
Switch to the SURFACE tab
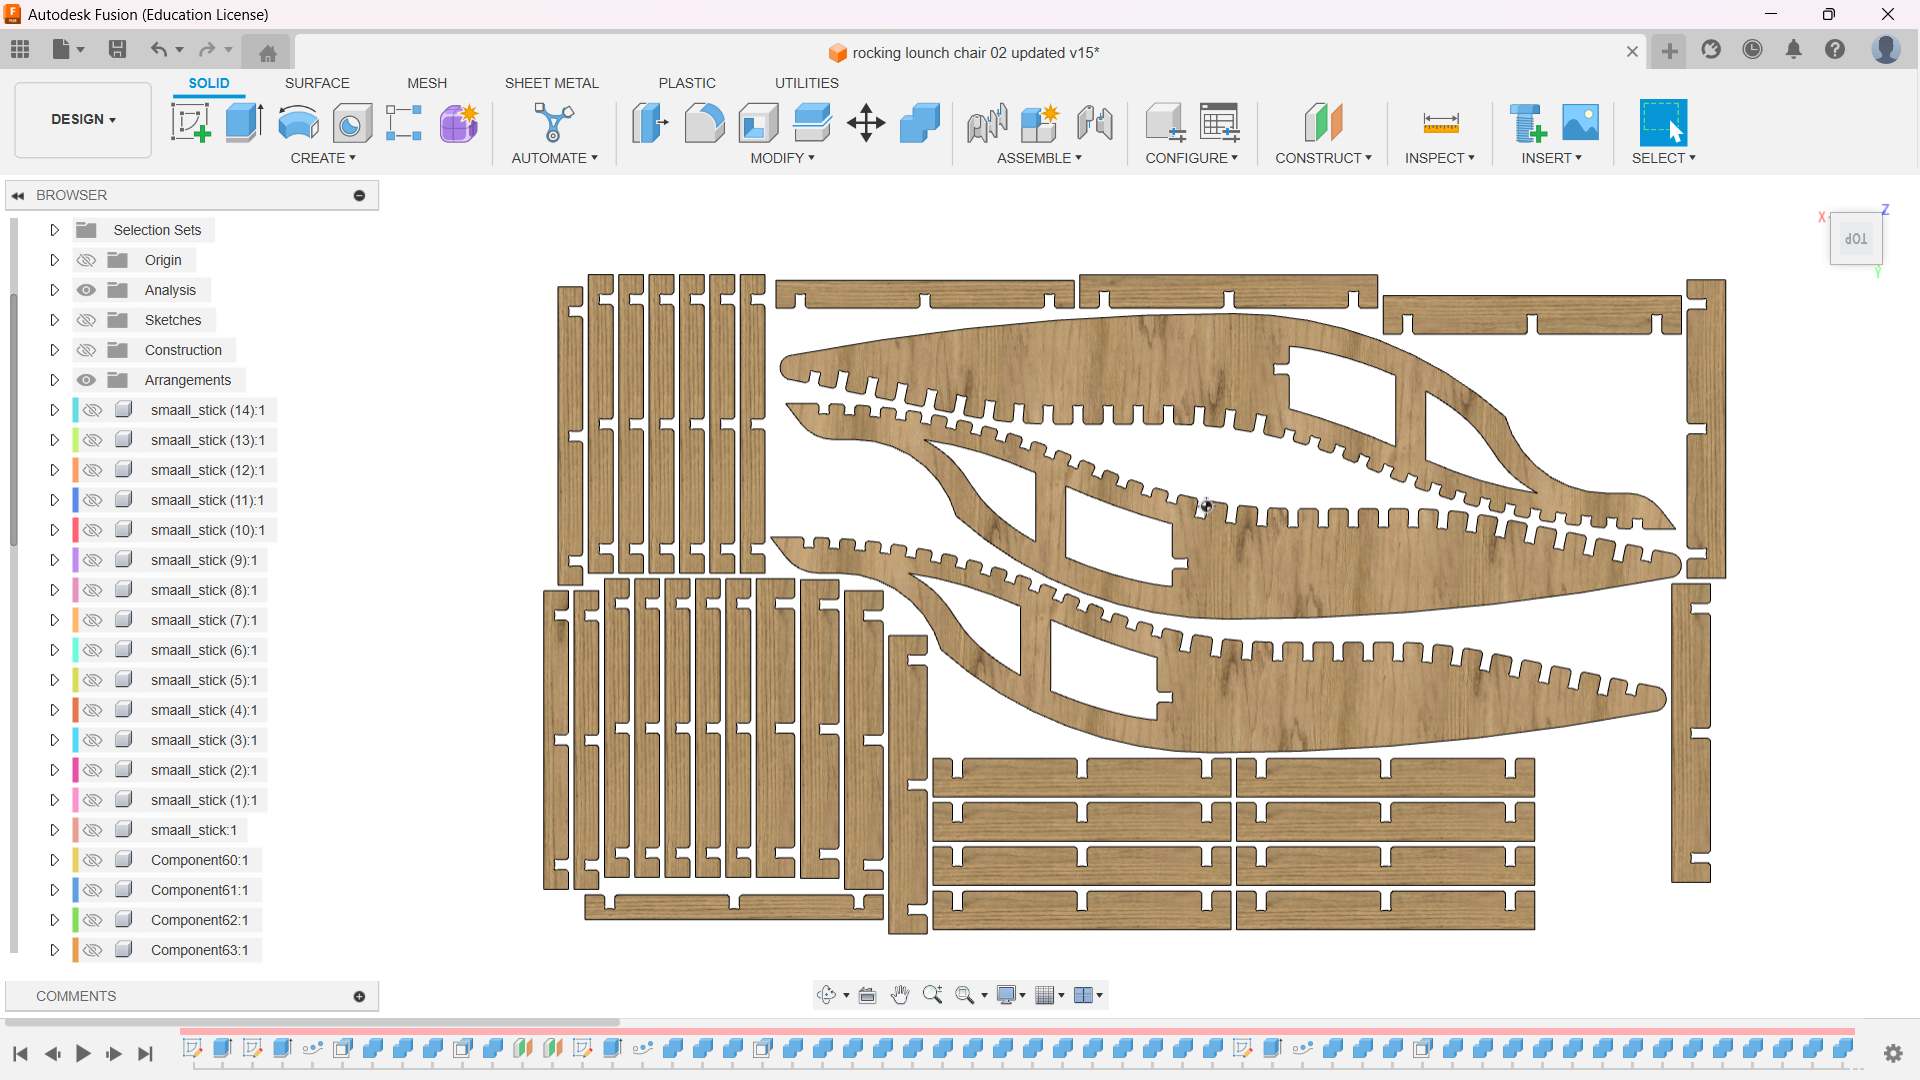pyautogui.click(x=316, y=83)
